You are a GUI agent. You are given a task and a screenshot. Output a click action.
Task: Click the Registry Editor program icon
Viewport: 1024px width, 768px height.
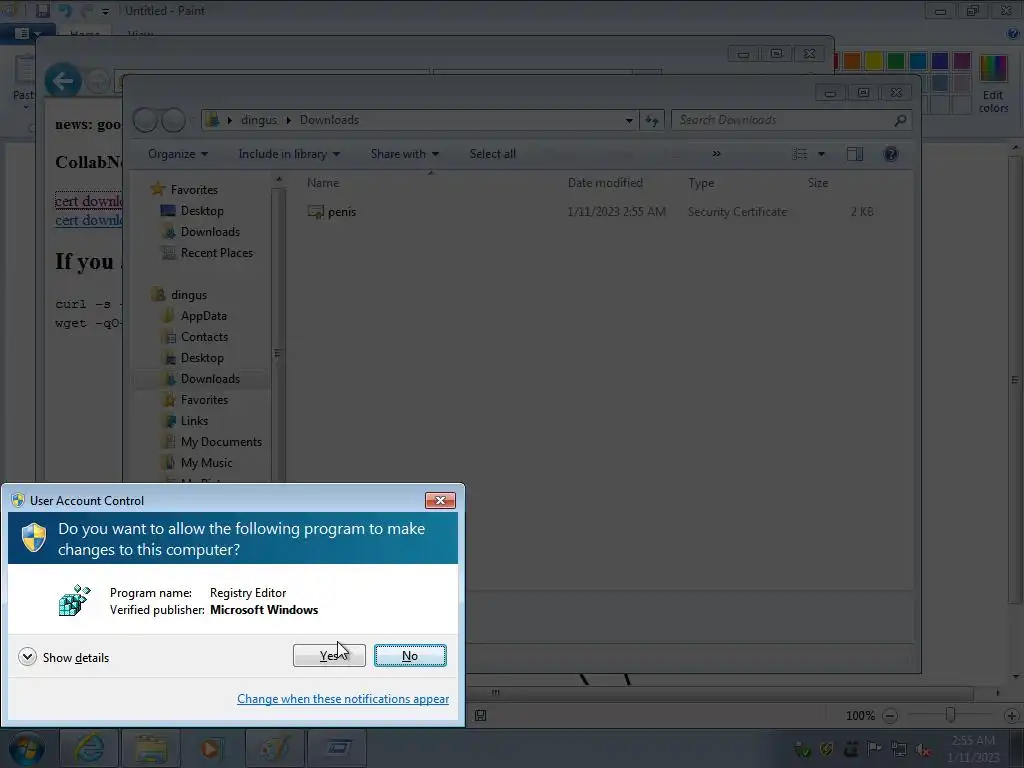(x=74, y=601)
